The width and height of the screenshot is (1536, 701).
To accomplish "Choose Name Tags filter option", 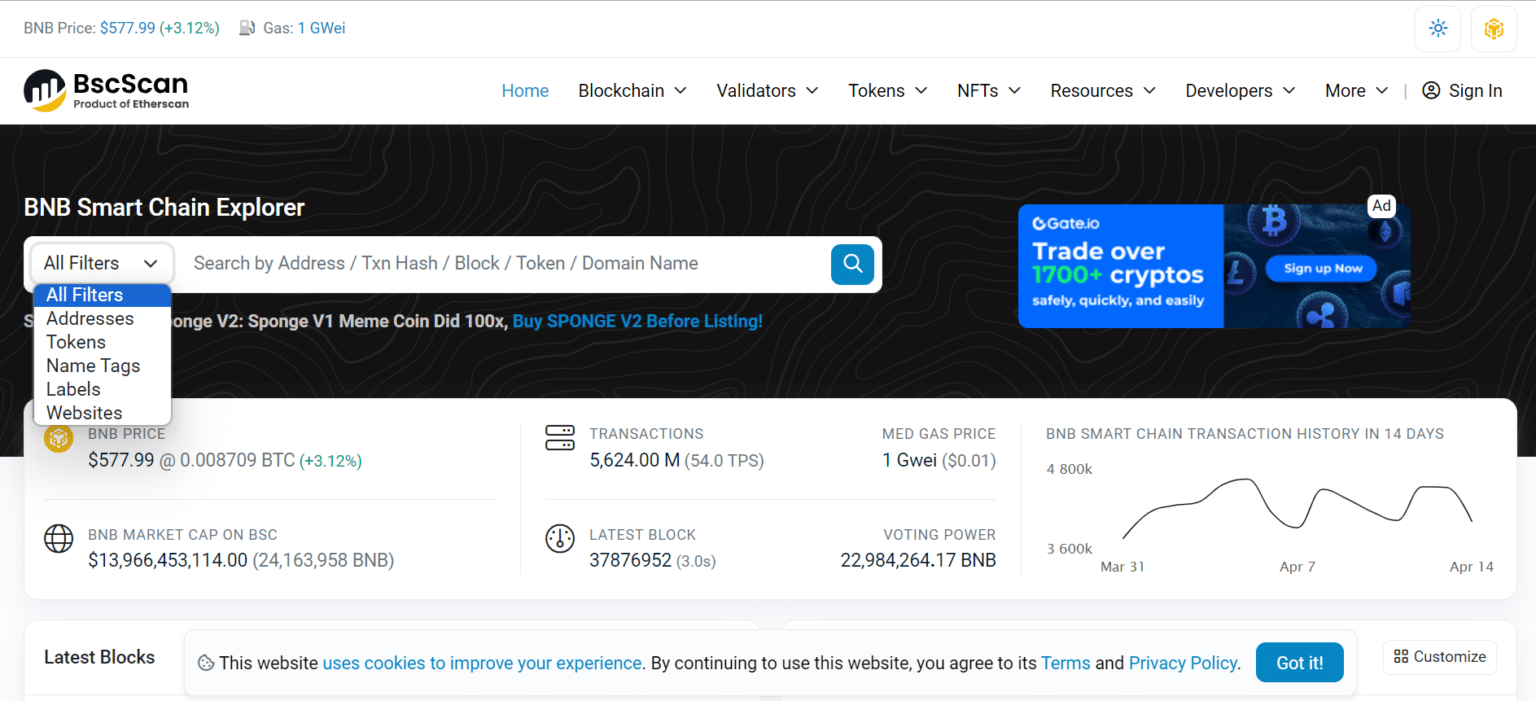I will click(x=93, y=366).
